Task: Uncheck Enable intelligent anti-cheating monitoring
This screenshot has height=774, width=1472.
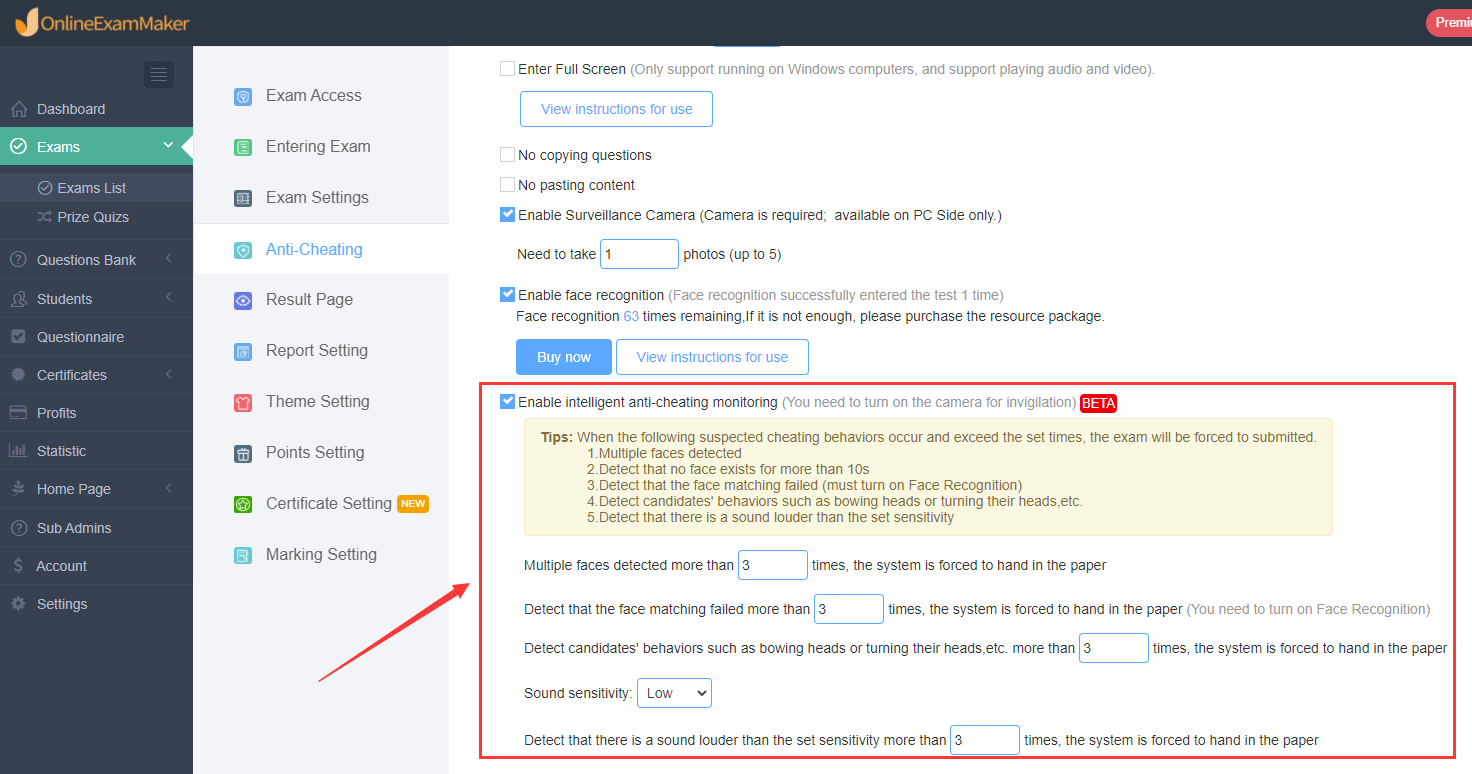Action: (x=507, y=401)
